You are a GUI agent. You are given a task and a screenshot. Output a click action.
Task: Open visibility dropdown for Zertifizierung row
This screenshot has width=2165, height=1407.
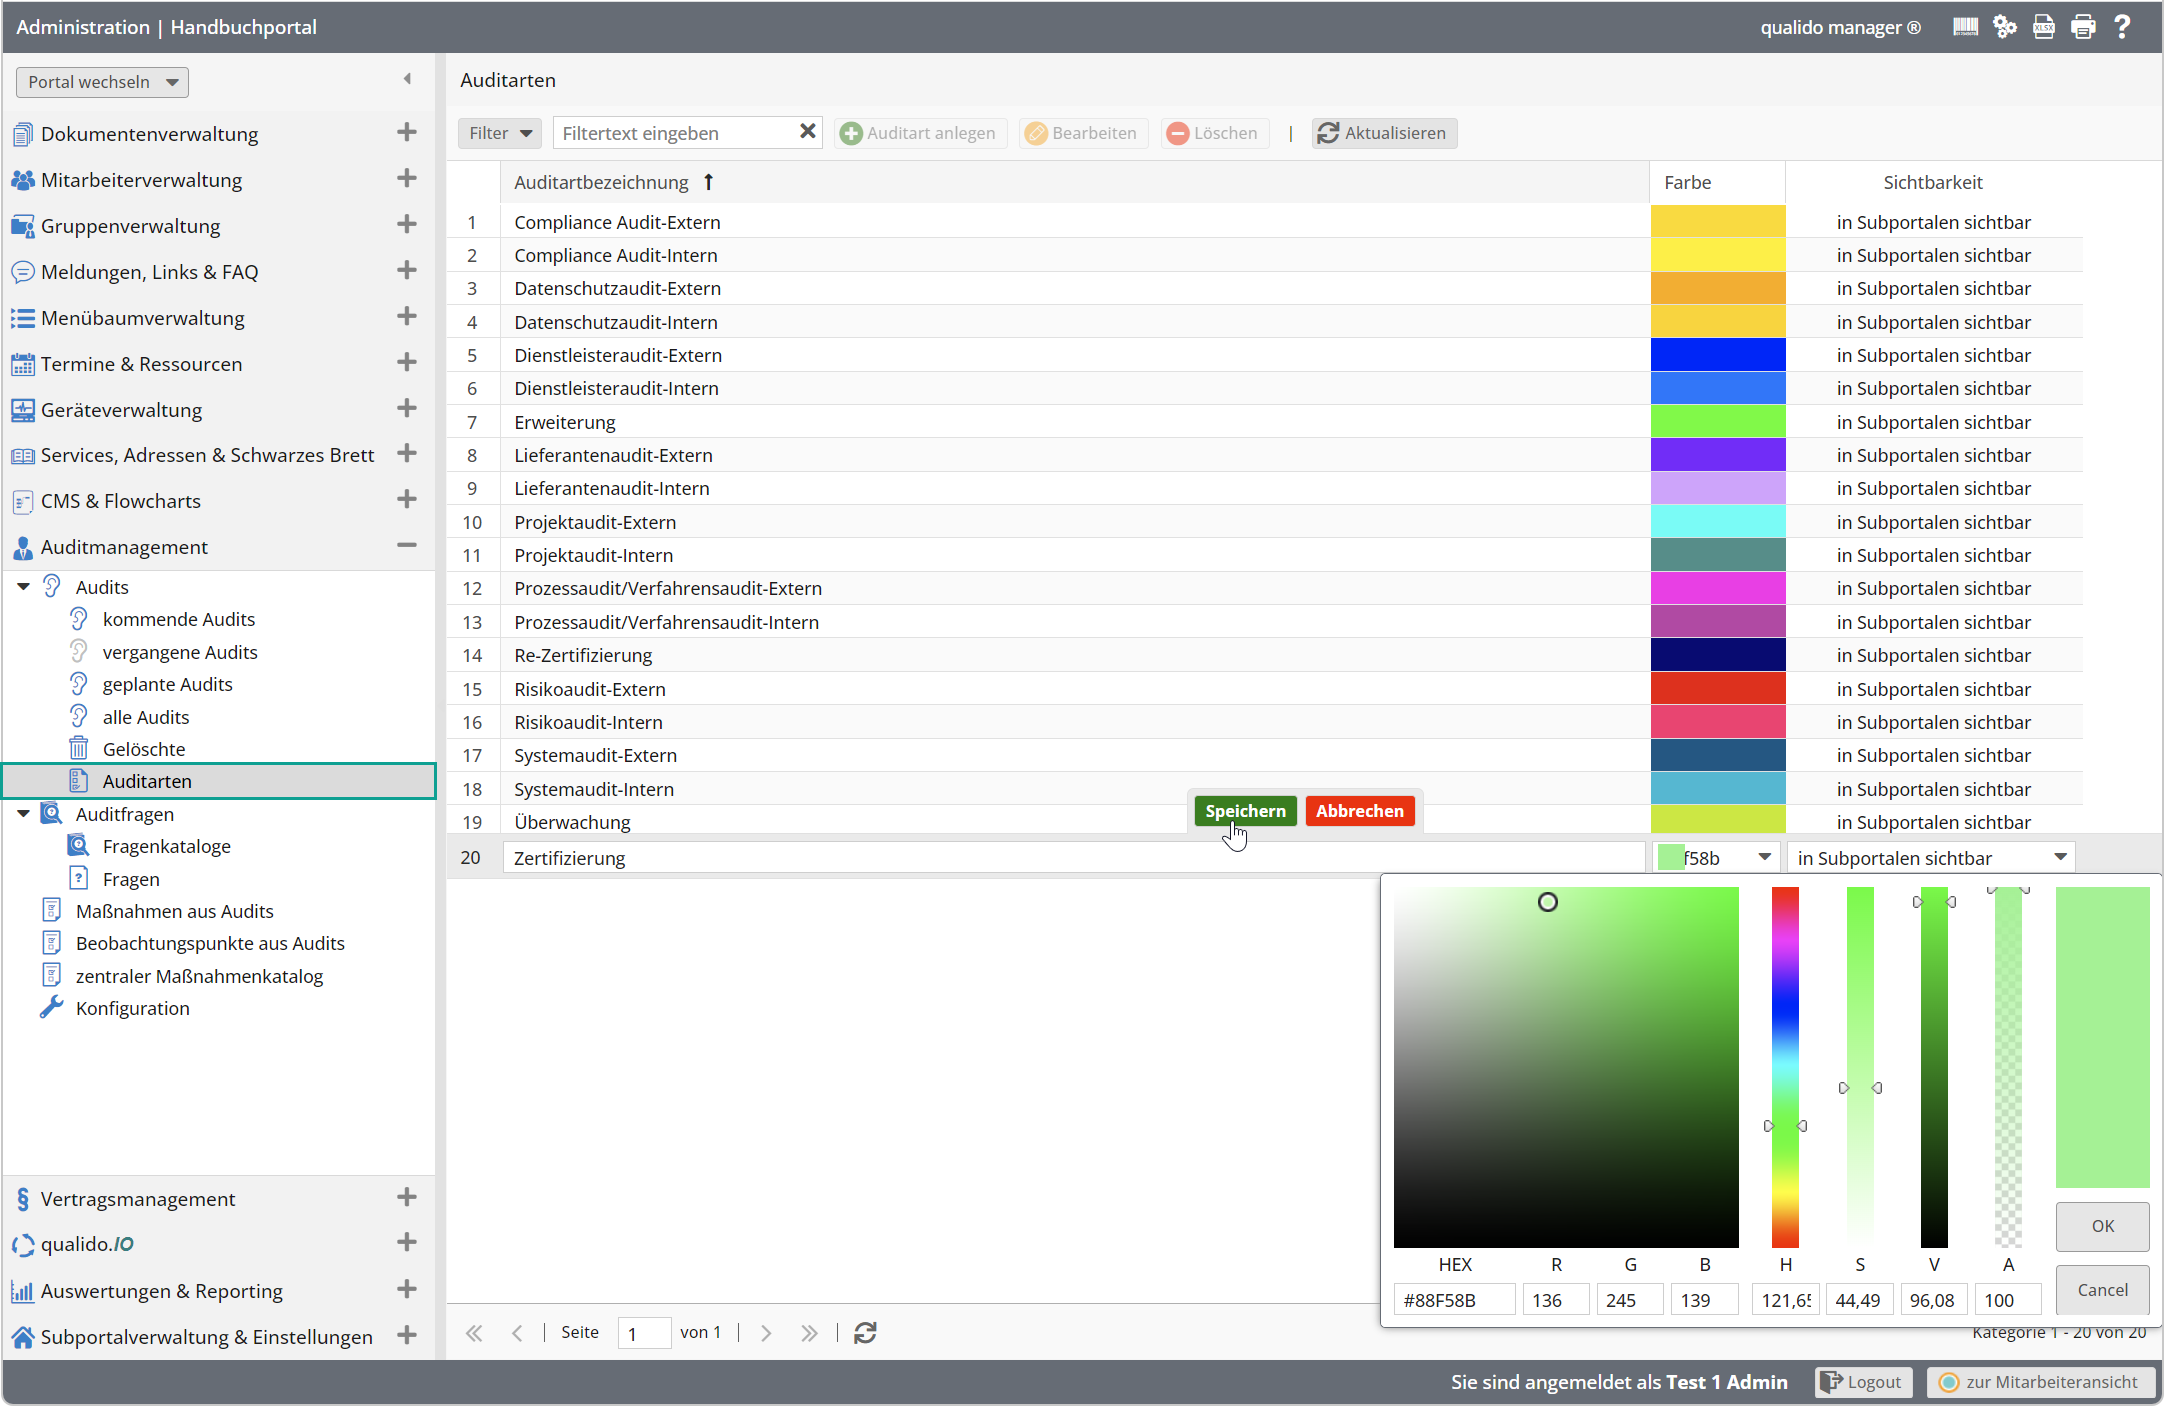[2060, 857]
